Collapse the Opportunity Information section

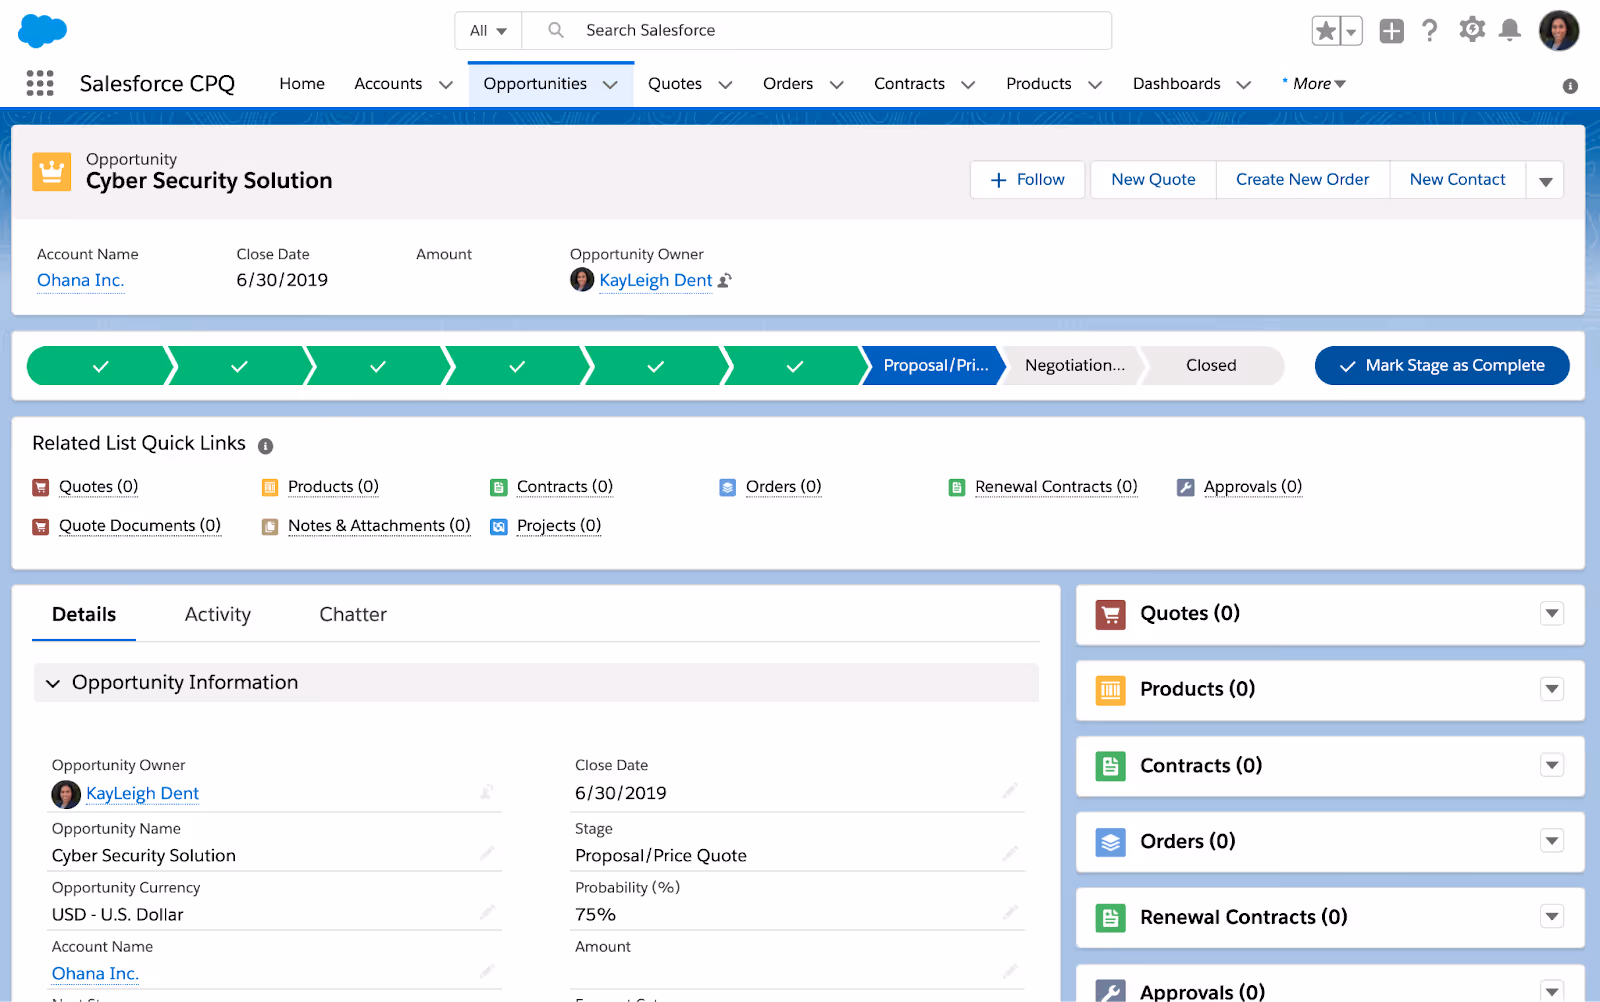click(53, 683)
